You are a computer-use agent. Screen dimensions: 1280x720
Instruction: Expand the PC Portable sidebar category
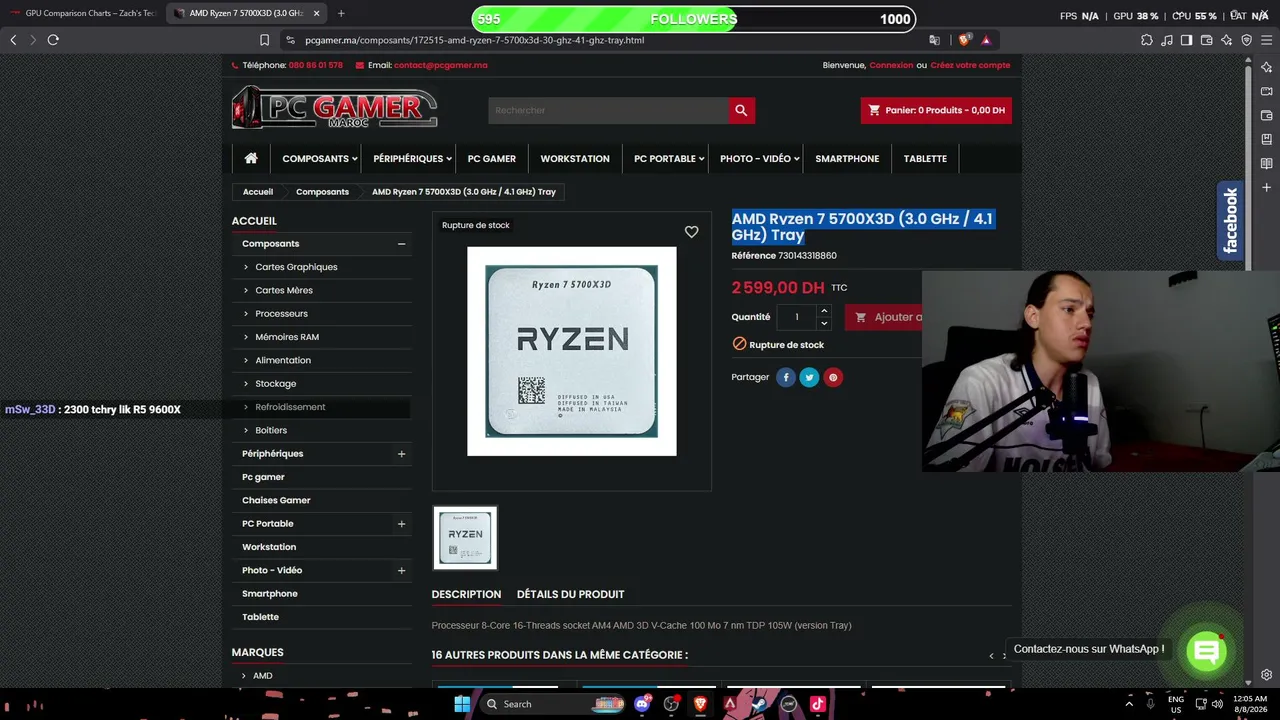[x=401, y=524]
